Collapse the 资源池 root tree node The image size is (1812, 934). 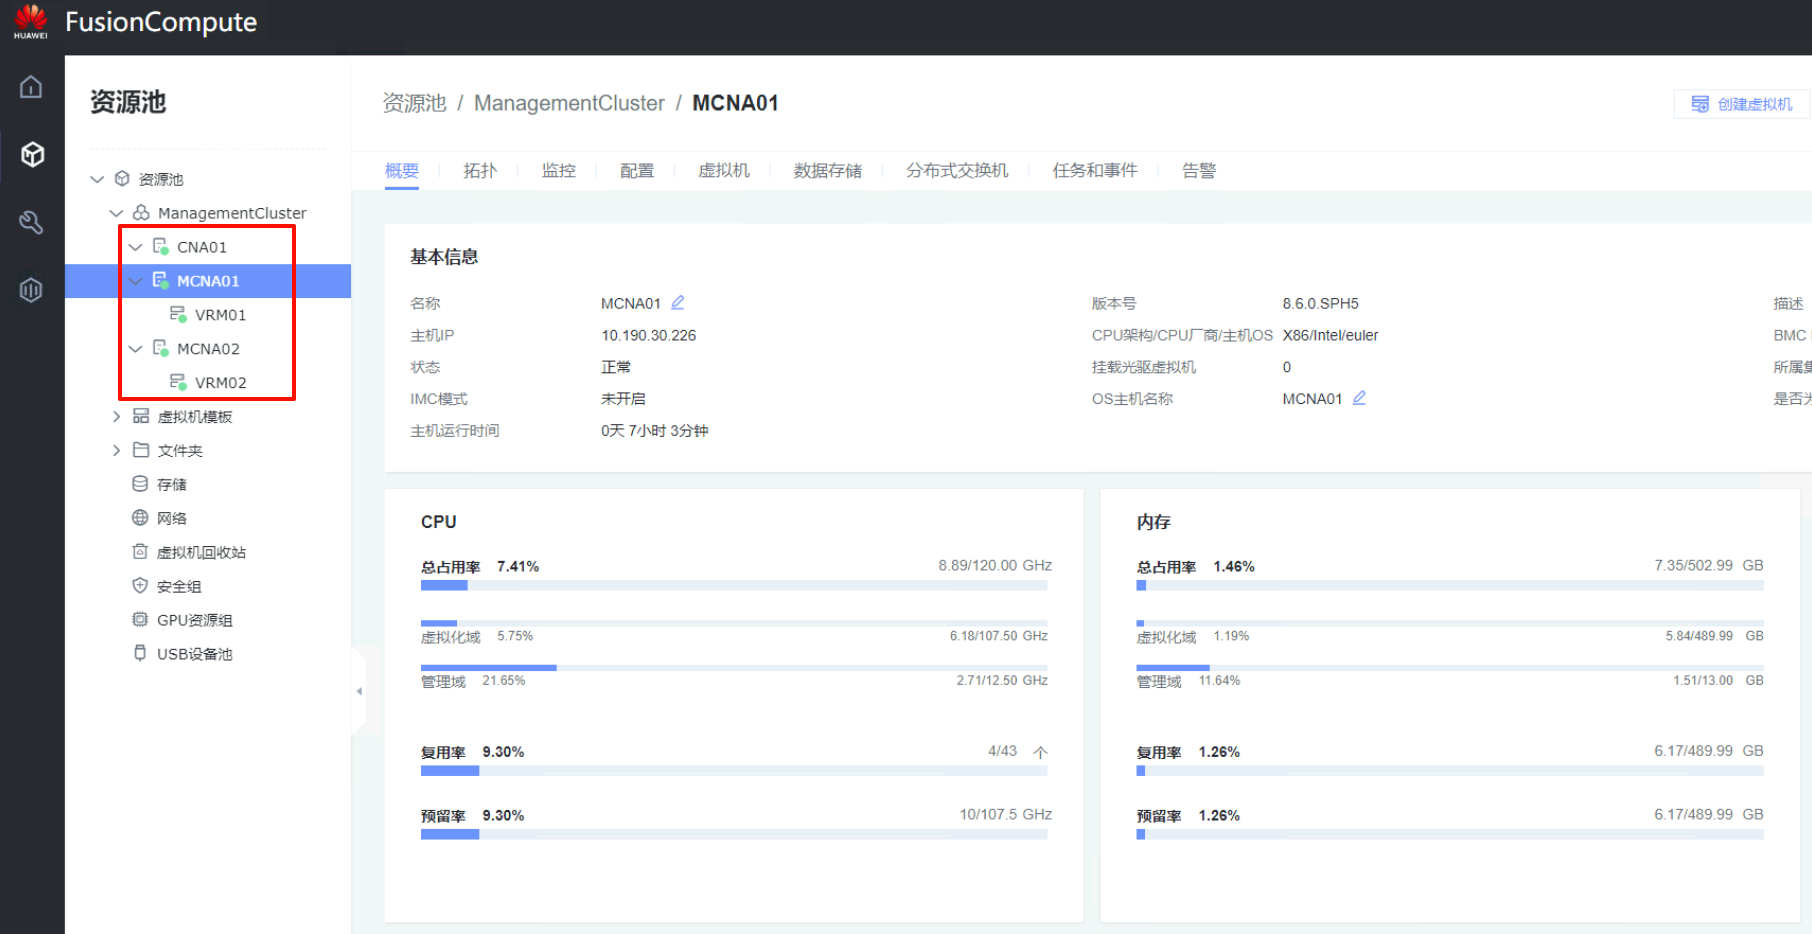click(x=97, y=179)
